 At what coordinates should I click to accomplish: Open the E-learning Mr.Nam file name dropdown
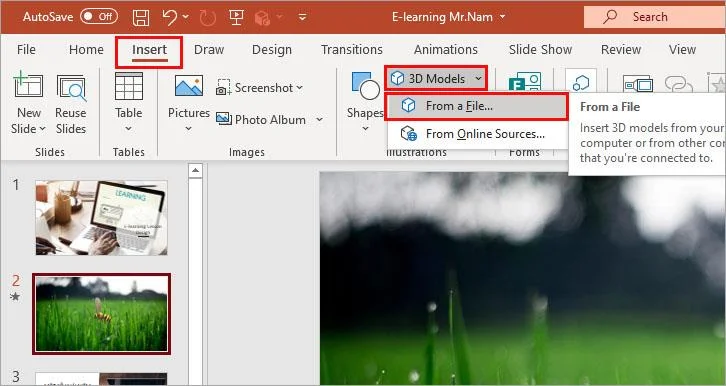pos(502,18)
